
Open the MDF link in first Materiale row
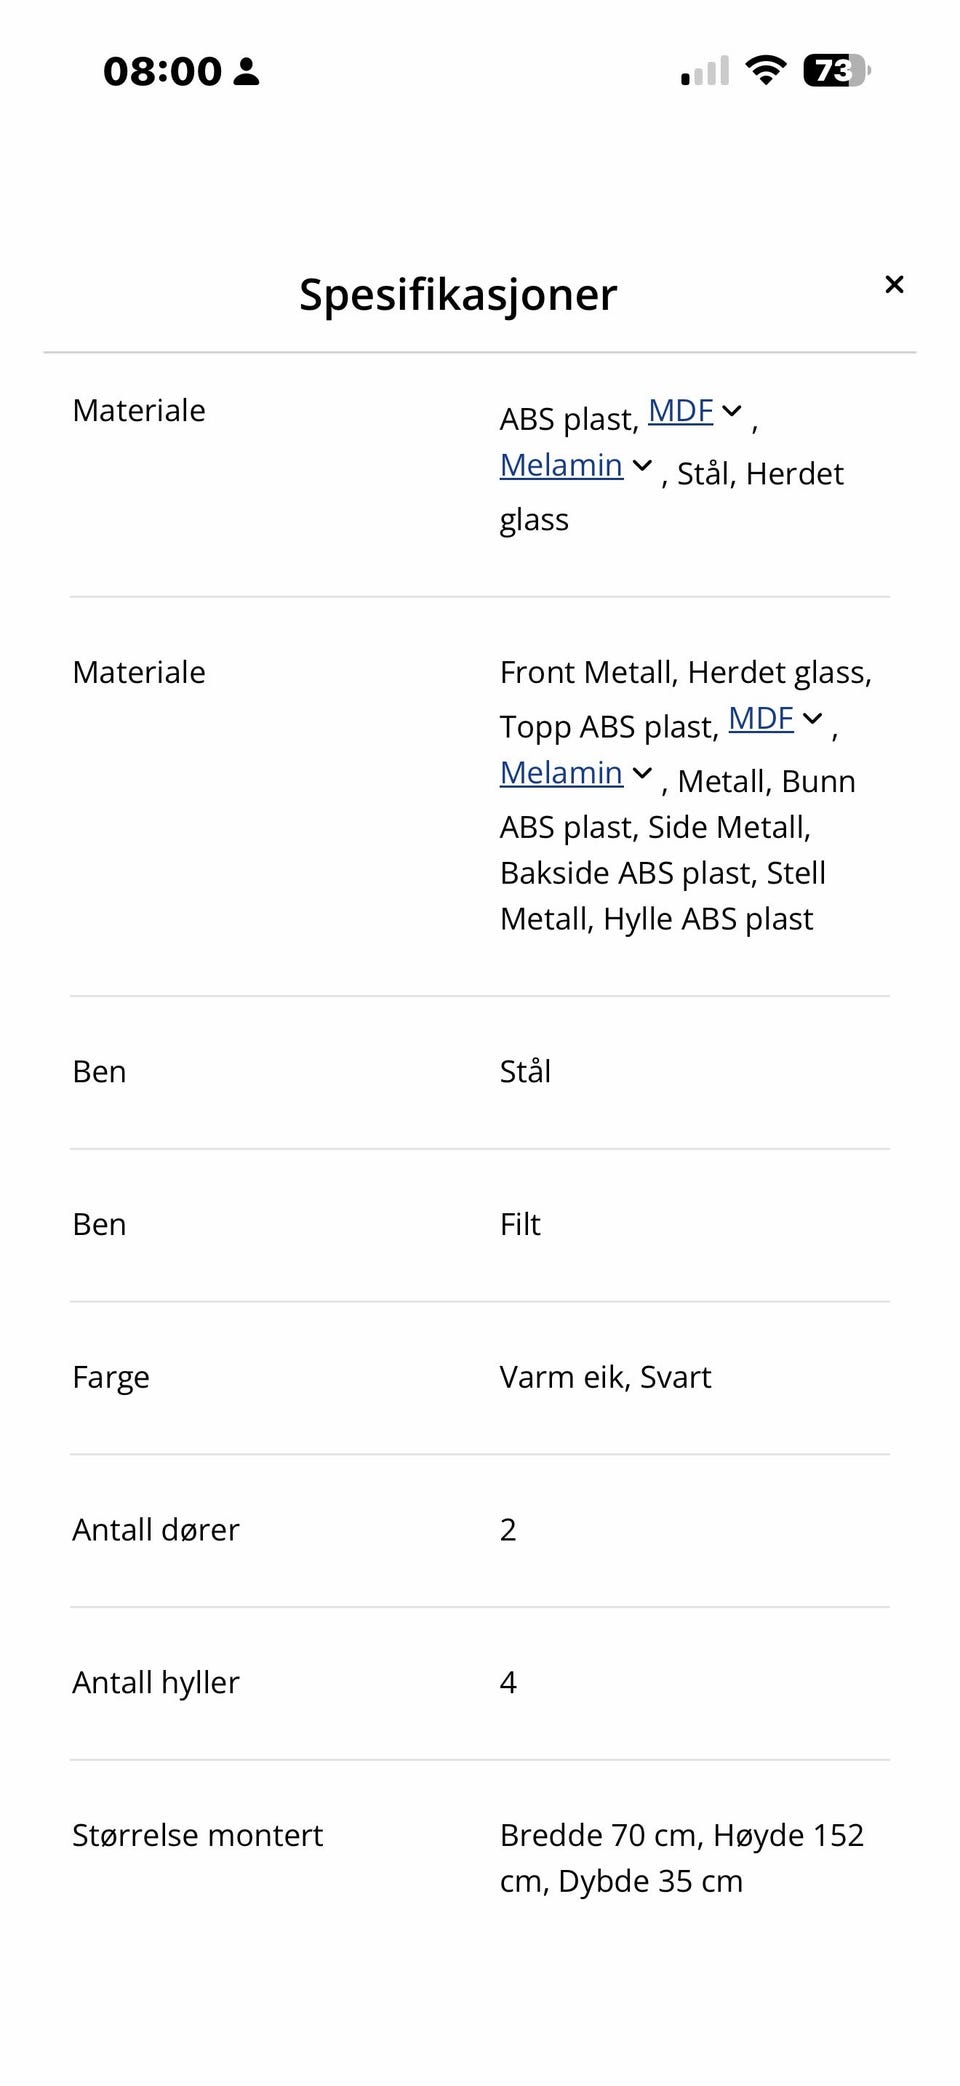click(680, 411)
